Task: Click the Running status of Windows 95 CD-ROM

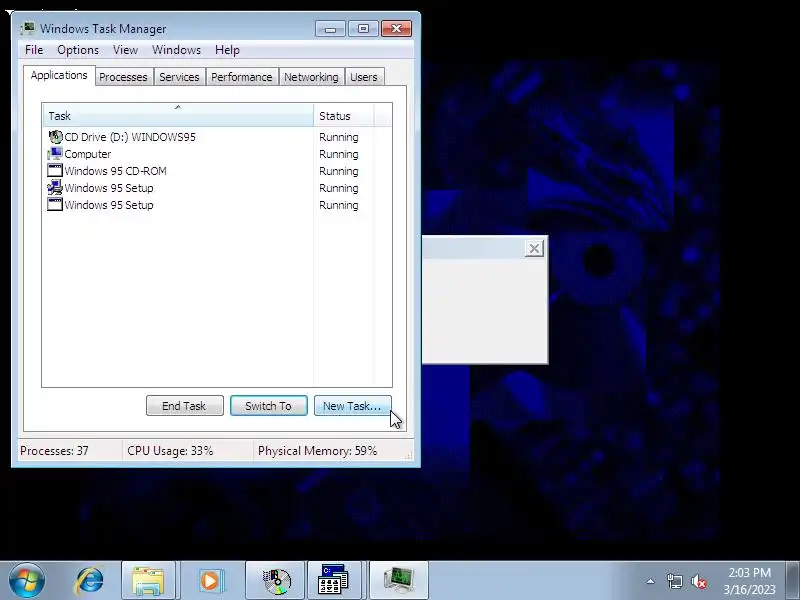Action: point(339,171)
